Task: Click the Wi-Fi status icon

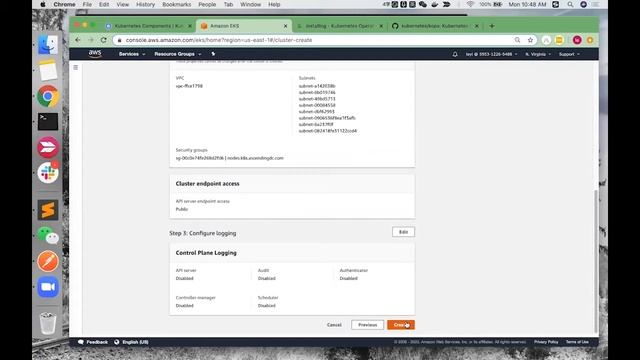Action: coord(470,4)
